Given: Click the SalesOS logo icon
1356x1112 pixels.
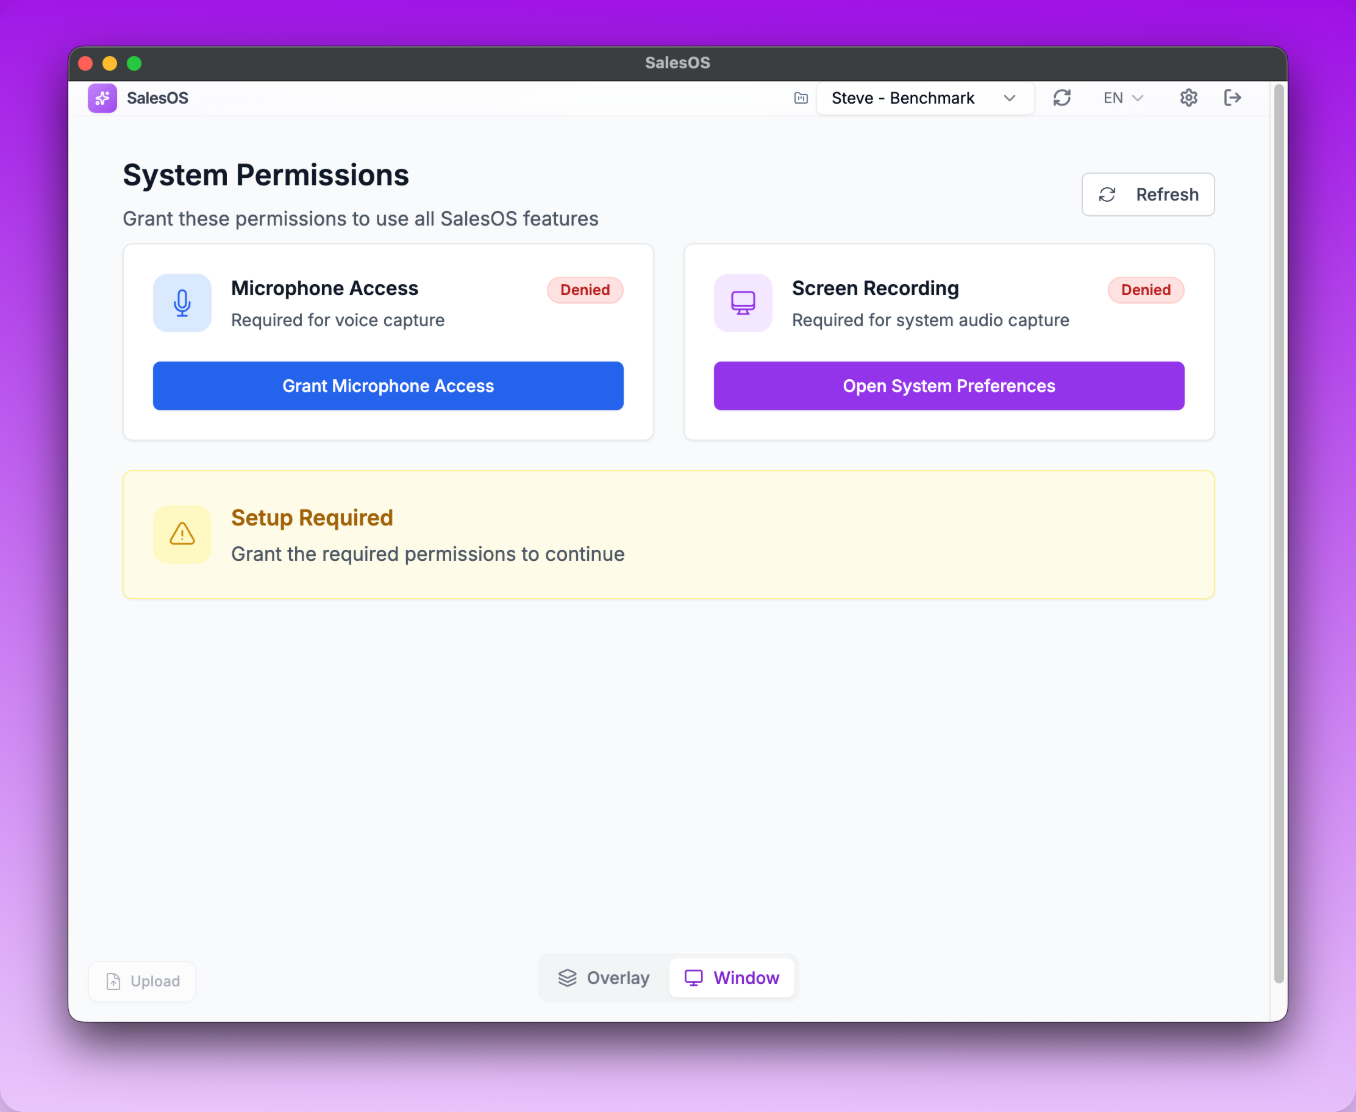Looking at the screenshot, I should [102, 98].
